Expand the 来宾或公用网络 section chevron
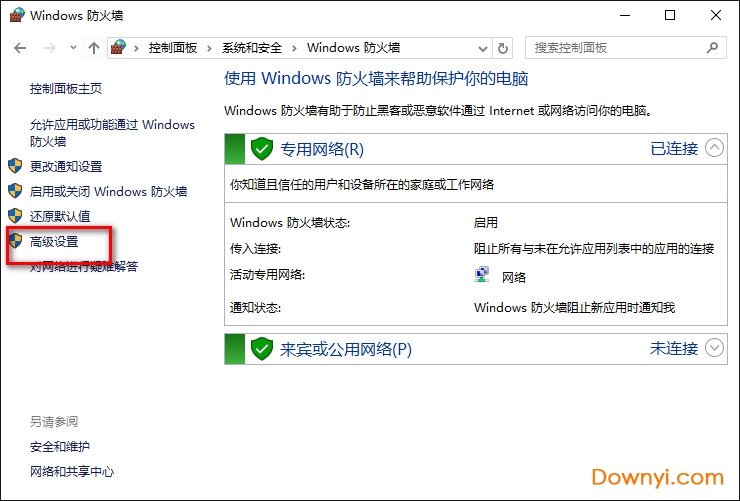The image size is (740, 501). pos(714,348)
